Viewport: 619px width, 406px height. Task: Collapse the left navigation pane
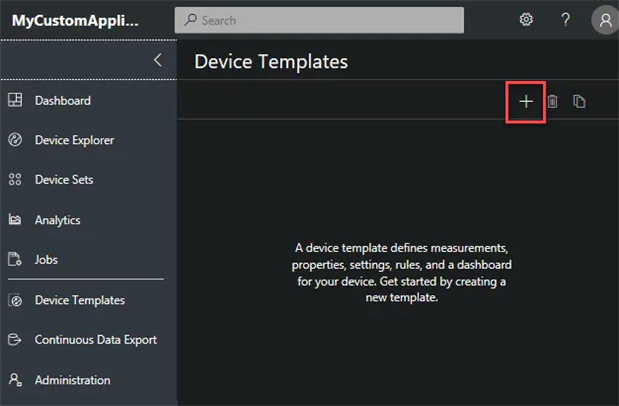click(x=157, y=60)
